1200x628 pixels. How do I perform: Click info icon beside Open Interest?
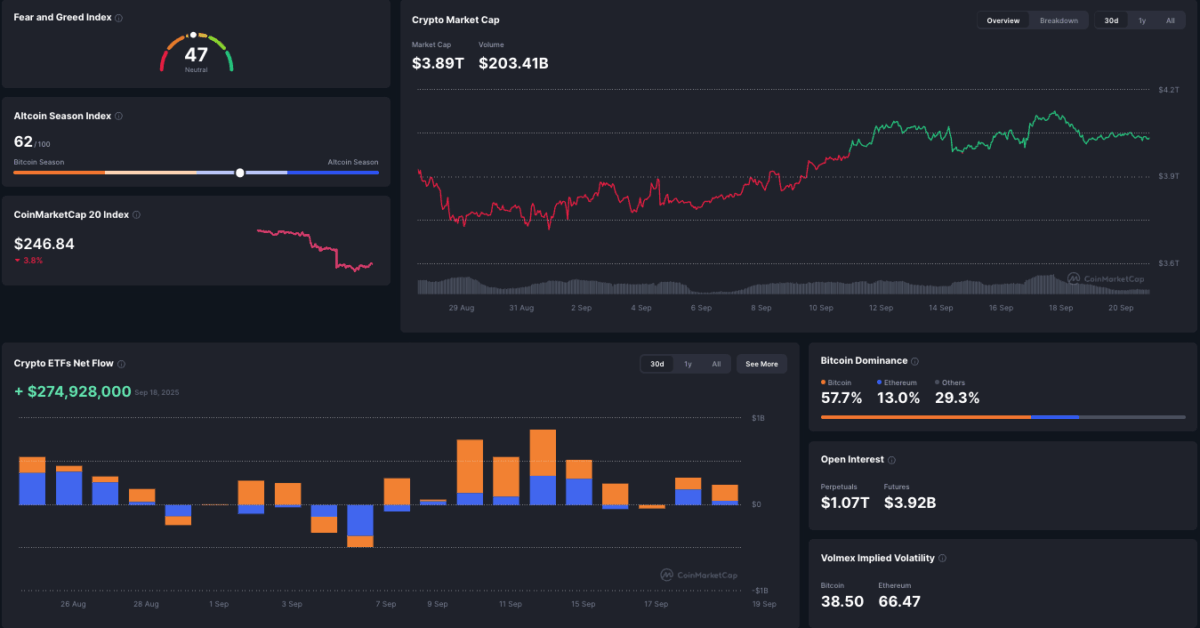click(x=892, y=460)
